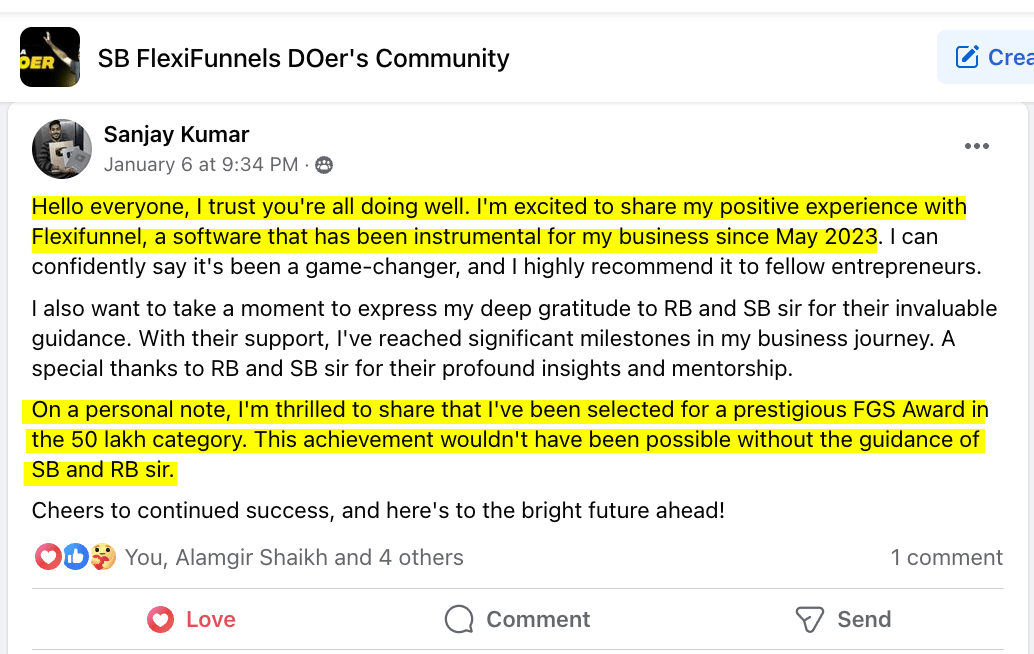Click the Sanjay Kumar name link
The width and height of the screenshot is (1034, 654).
[x=176, y=134]
